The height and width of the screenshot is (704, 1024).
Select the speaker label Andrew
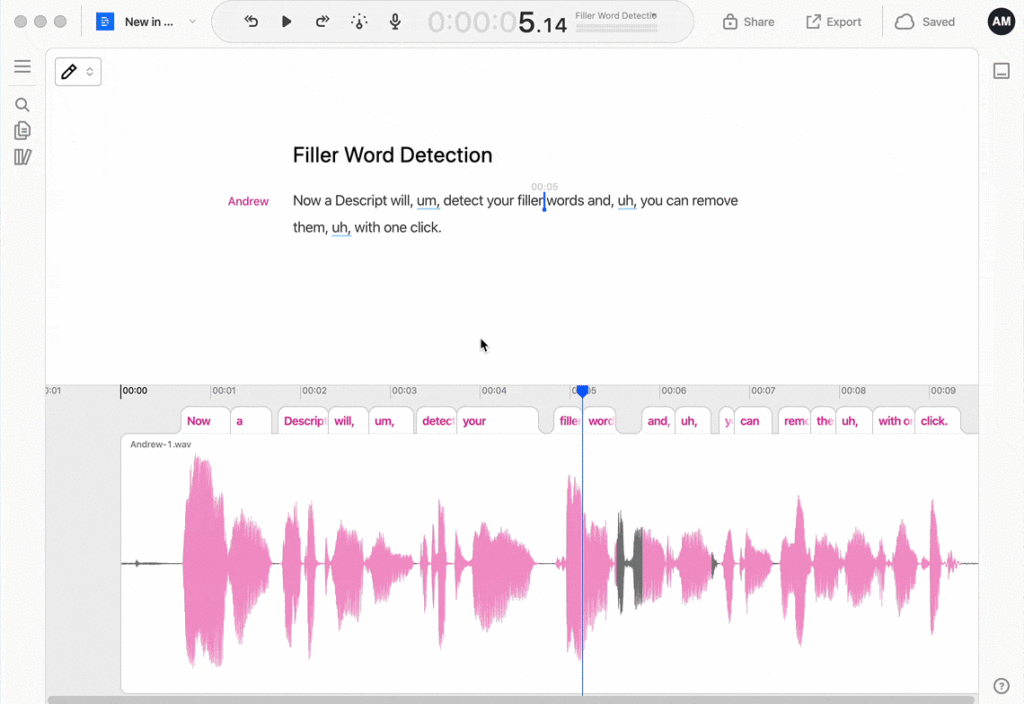coord(248,201)
